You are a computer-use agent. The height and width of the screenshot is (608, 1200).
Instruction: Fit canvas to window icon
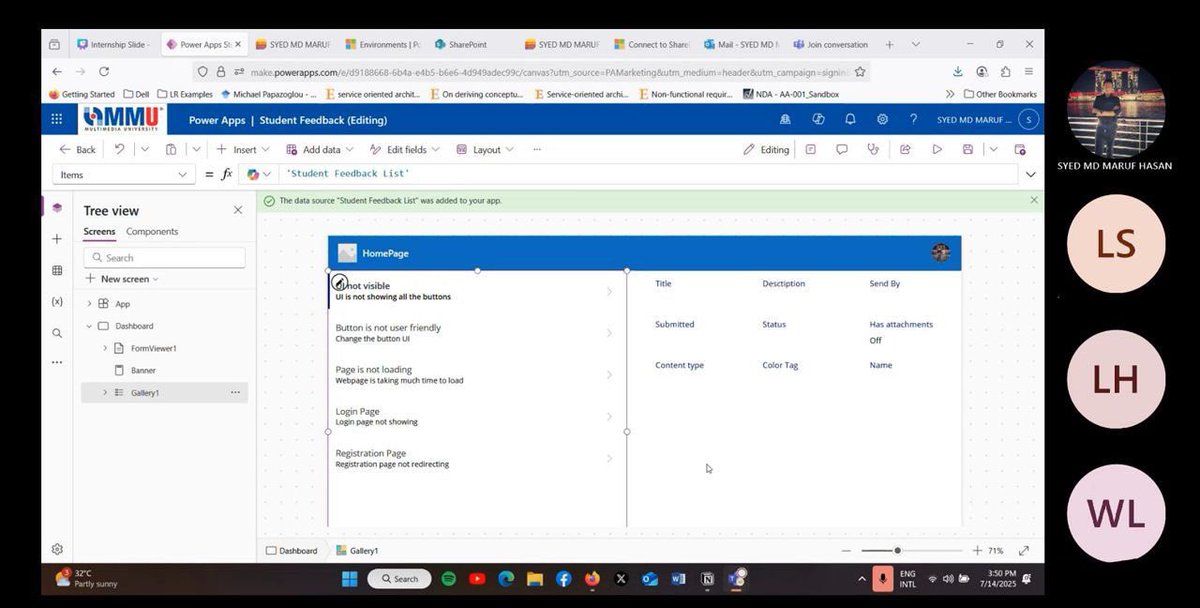[1024, 551]
